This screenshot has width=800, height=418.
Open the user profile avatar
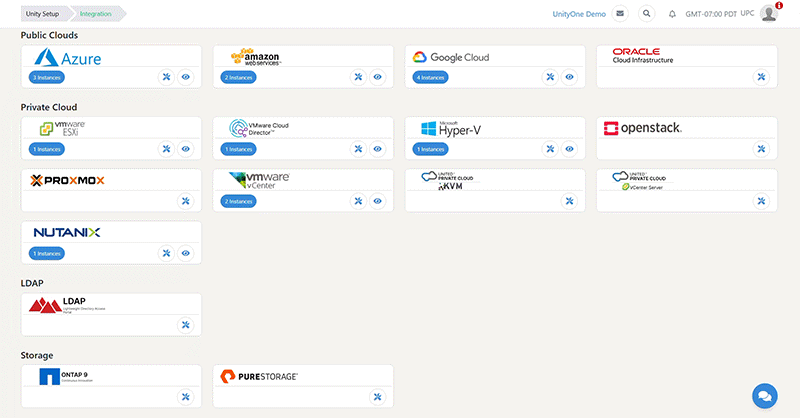click(x=769, y=14)
